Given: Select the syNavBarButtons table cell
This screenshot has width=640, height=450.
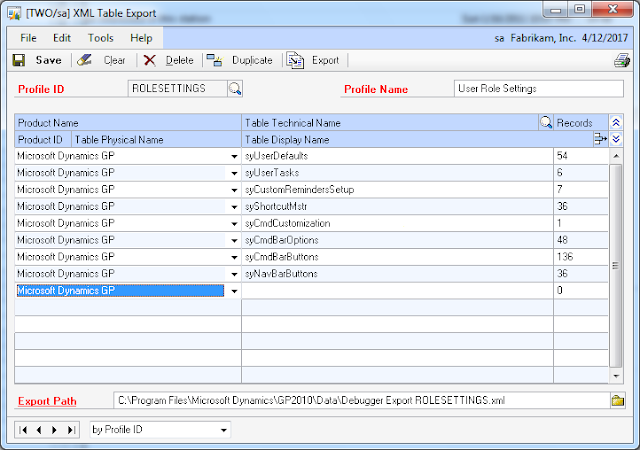Looking at the screenshot, I should tap(397, 274).
